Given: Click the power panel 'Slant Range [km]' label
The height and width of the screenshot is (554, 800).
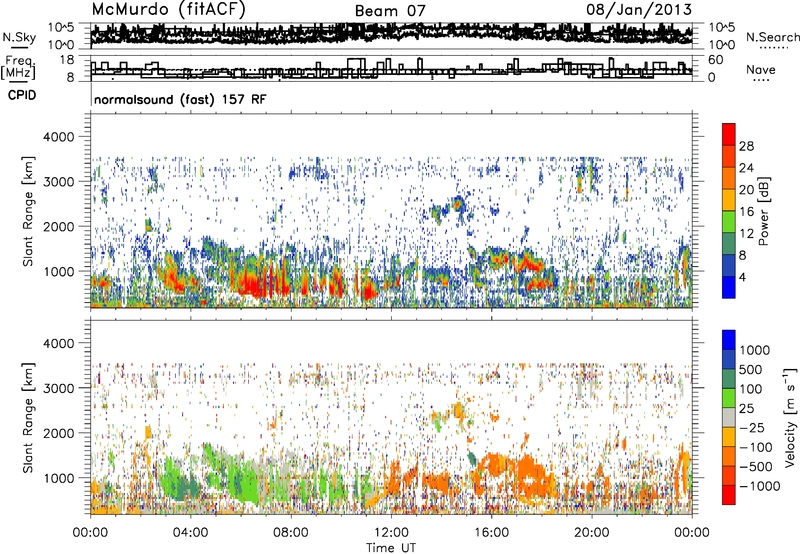Looking at the screenshot, I should pos(28,211).
